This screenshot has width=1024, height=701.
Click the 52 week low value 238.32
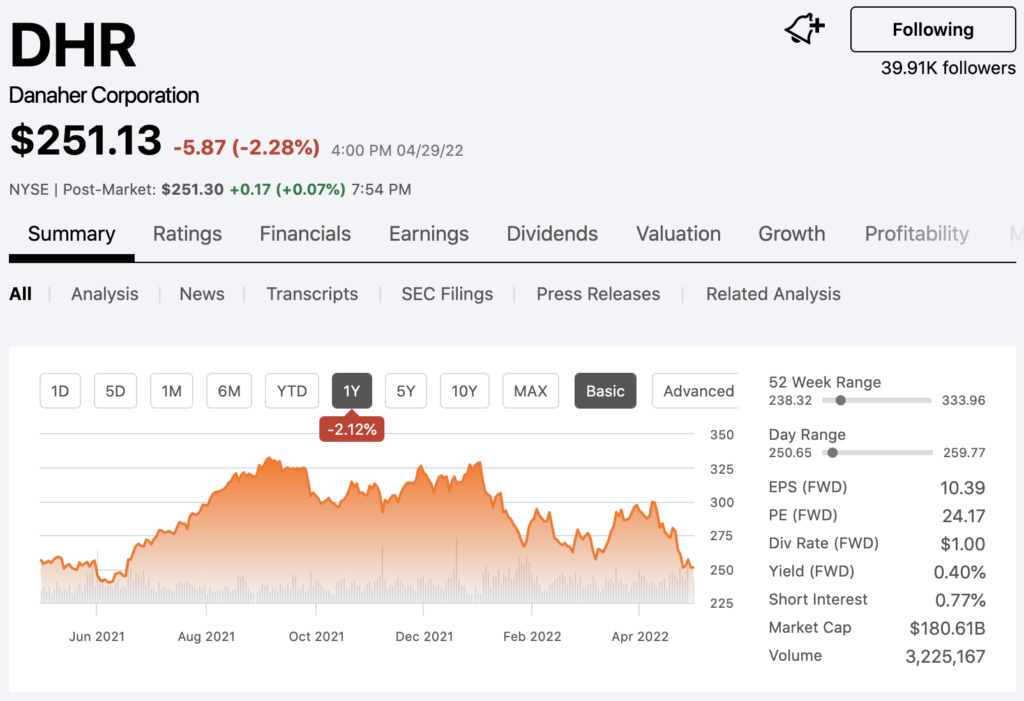pos(790,400)
